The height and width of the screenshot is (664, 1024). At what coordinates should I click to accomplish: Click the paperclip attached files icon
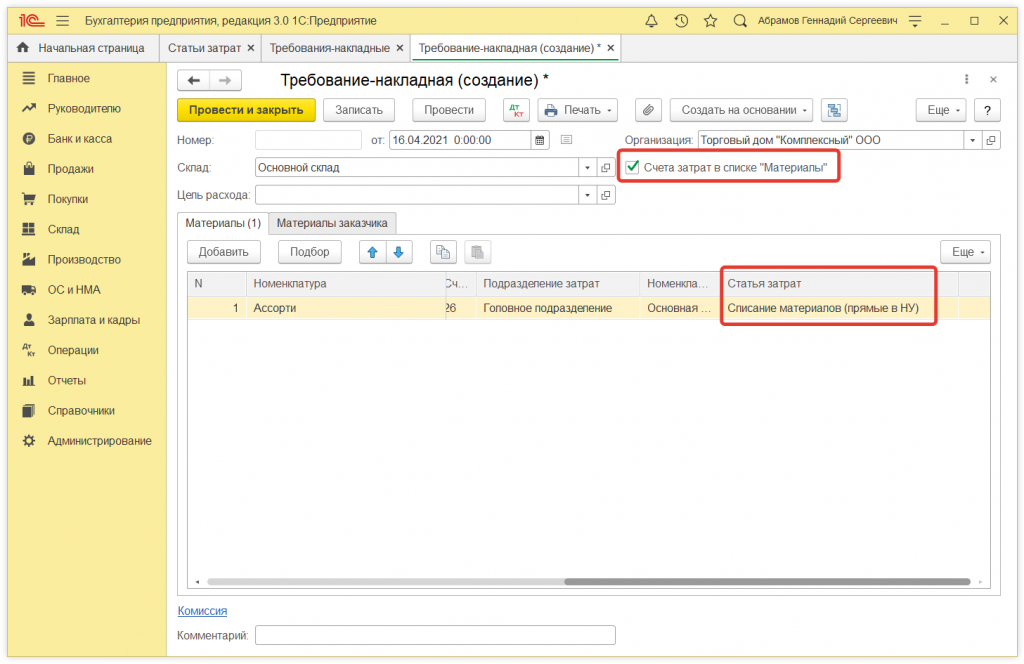tap(649, 110)
